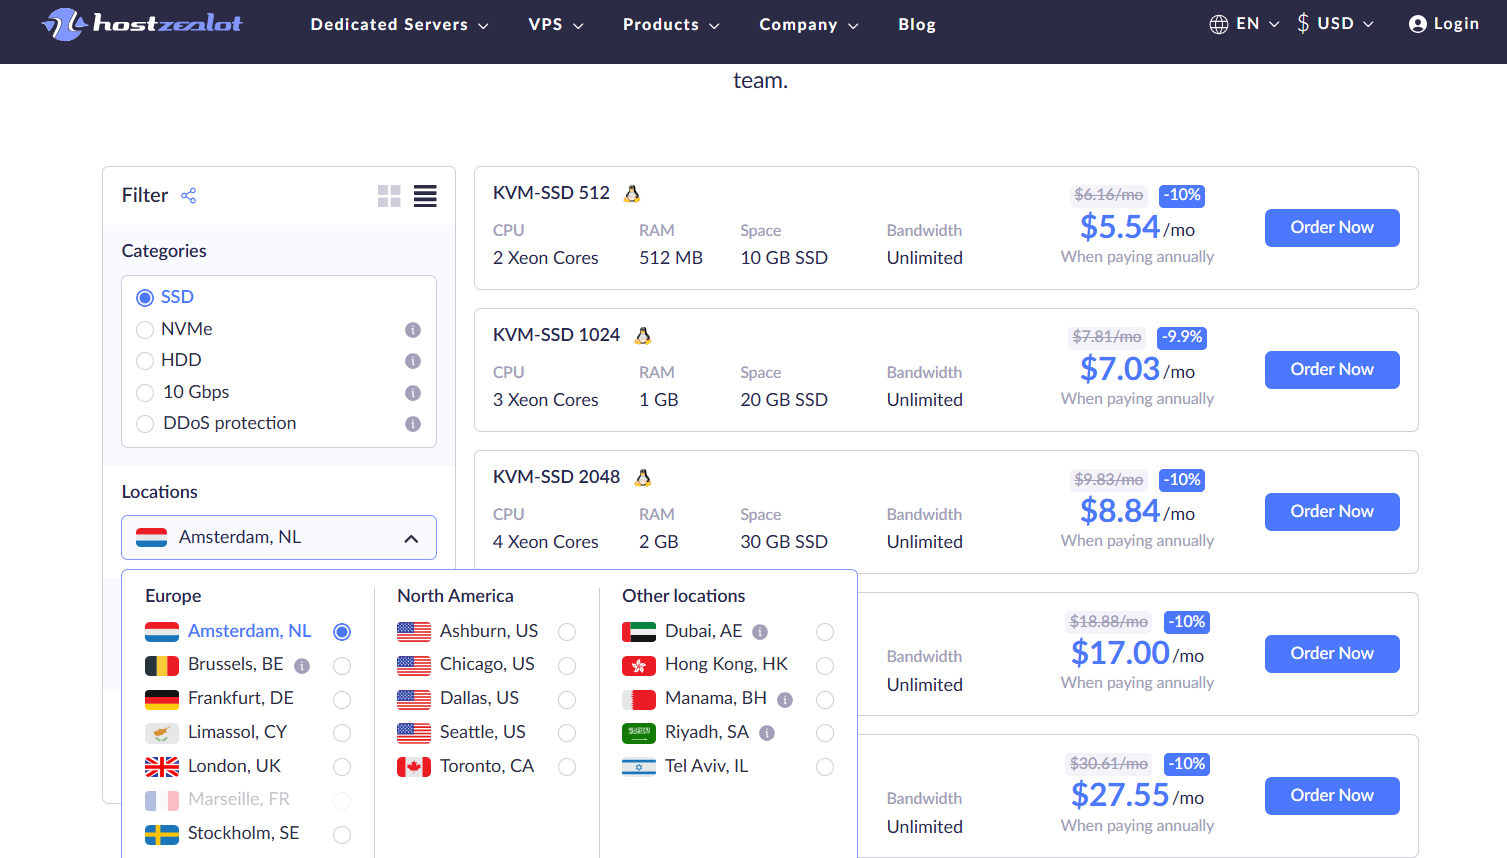Select the 10 Gbps category option
The image size is (1507, 858).
click(145, 393)
